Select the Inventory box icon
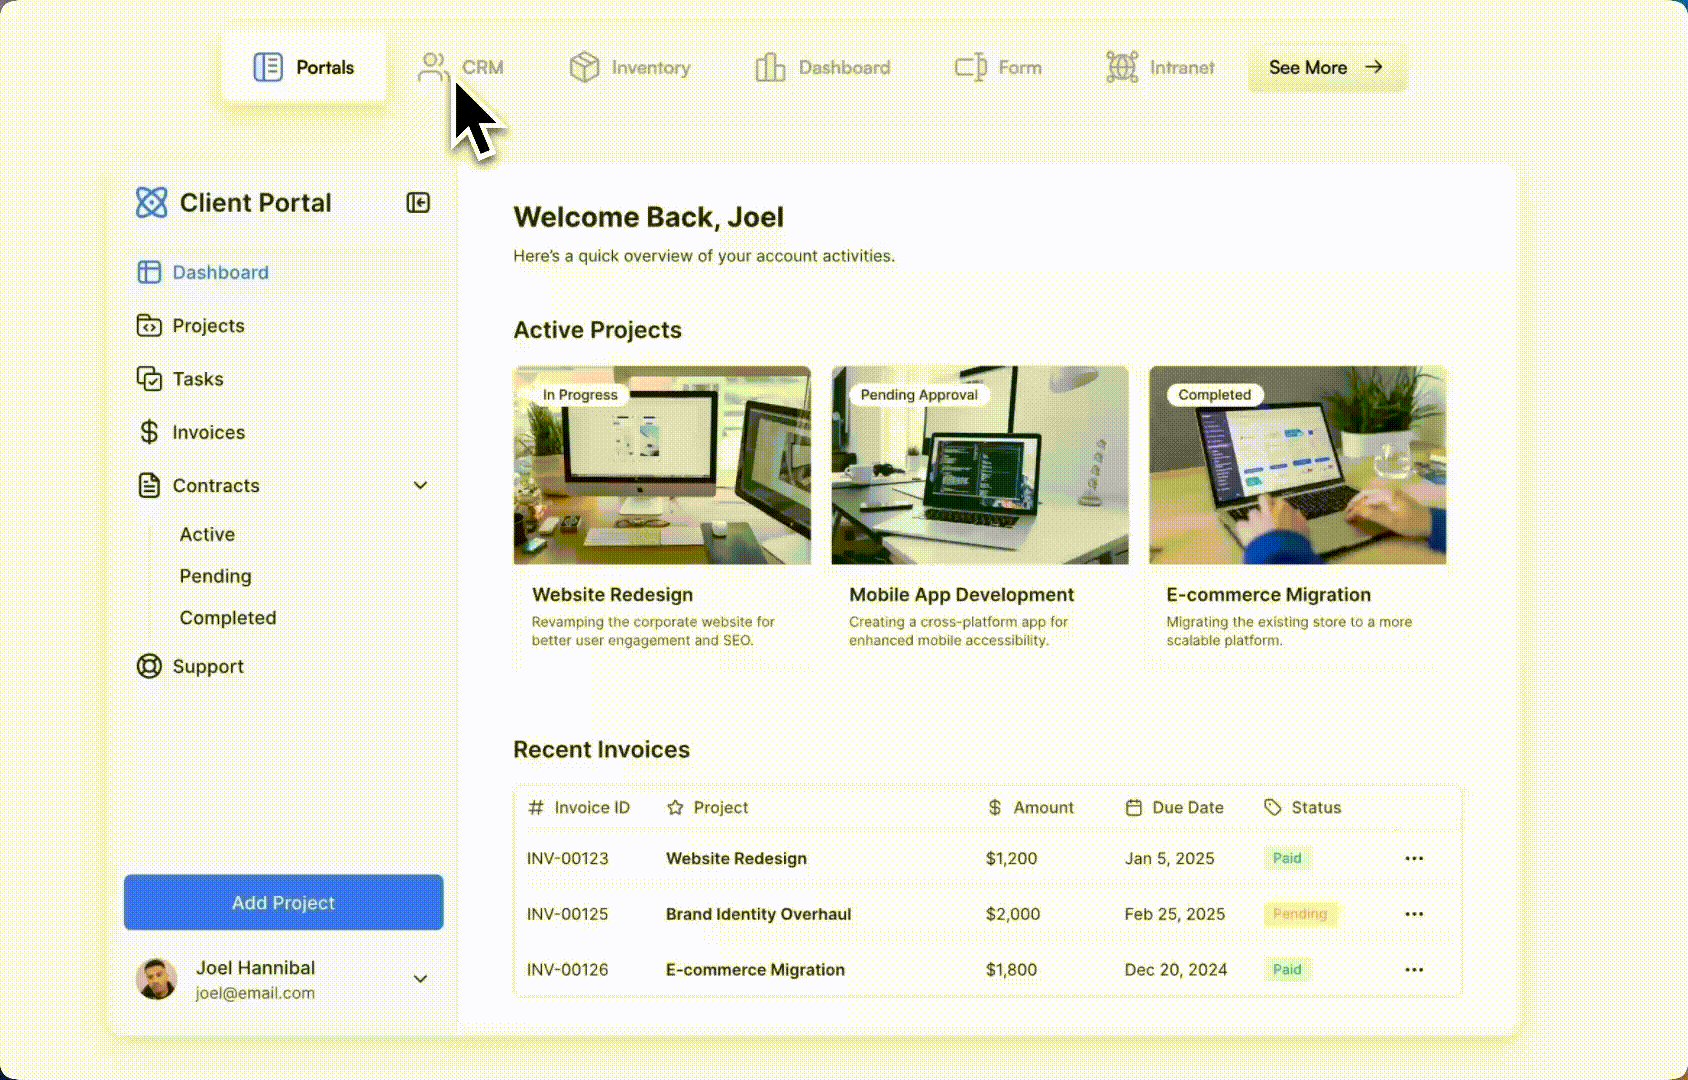This screenshot has height=1080, width=1688. [583, 67]
